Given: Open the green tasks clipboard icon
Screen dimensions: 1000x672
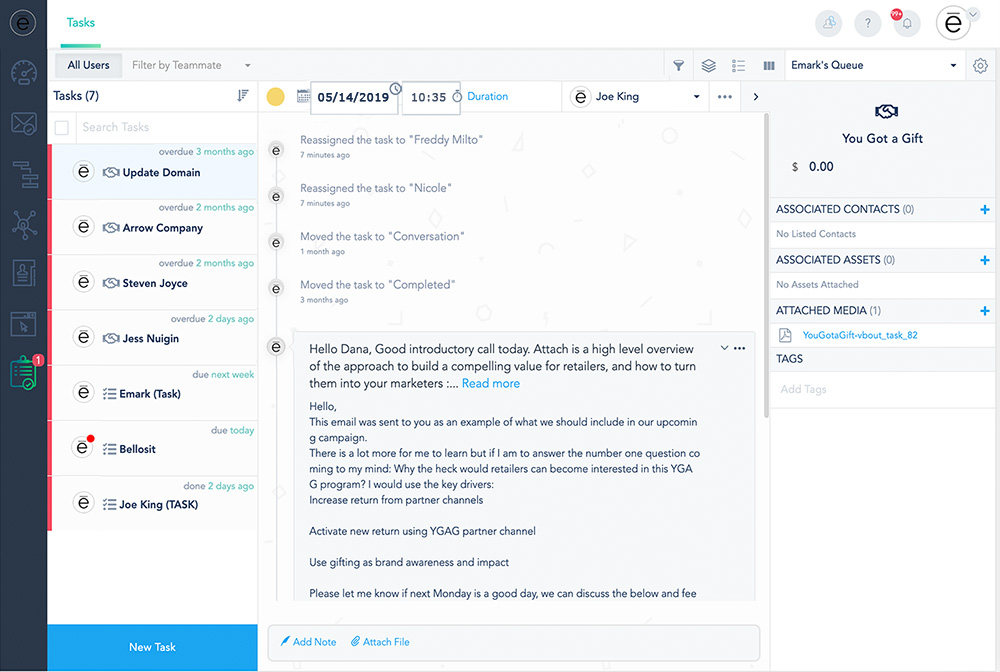Looking at the screenshot, I should [x=24, y=374].
